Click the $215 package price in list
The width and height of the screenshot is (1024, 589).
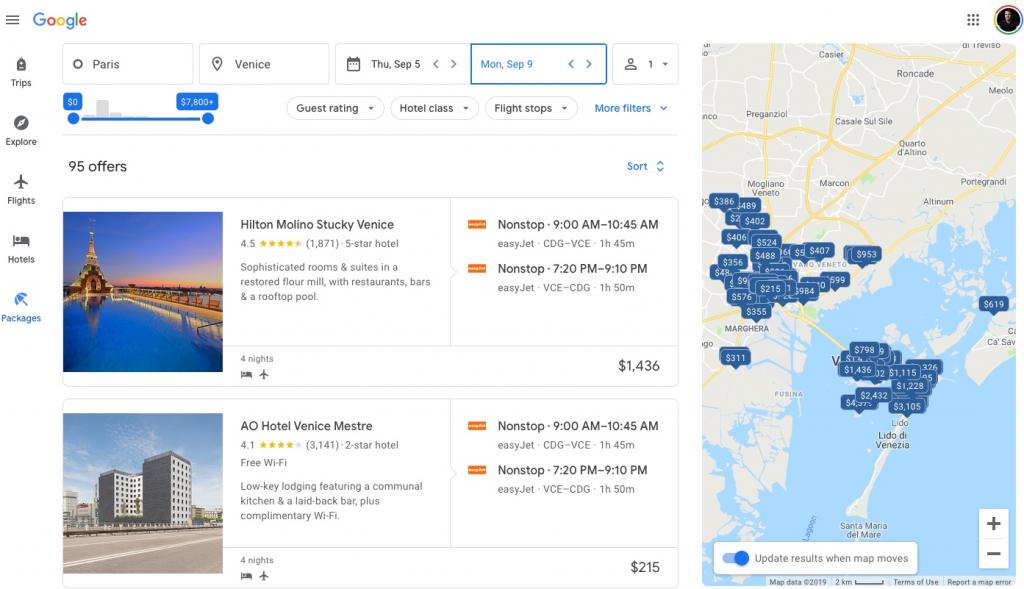point(645,567)
